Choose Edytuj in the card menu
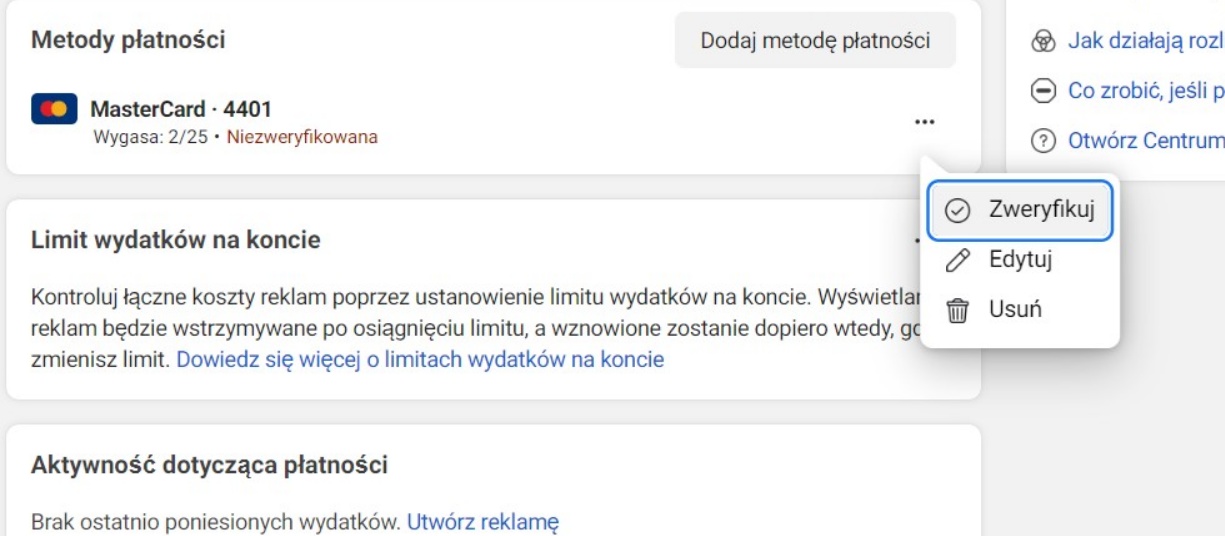The height and width of the screenshot is (536, 1225). coord(1020,261)
